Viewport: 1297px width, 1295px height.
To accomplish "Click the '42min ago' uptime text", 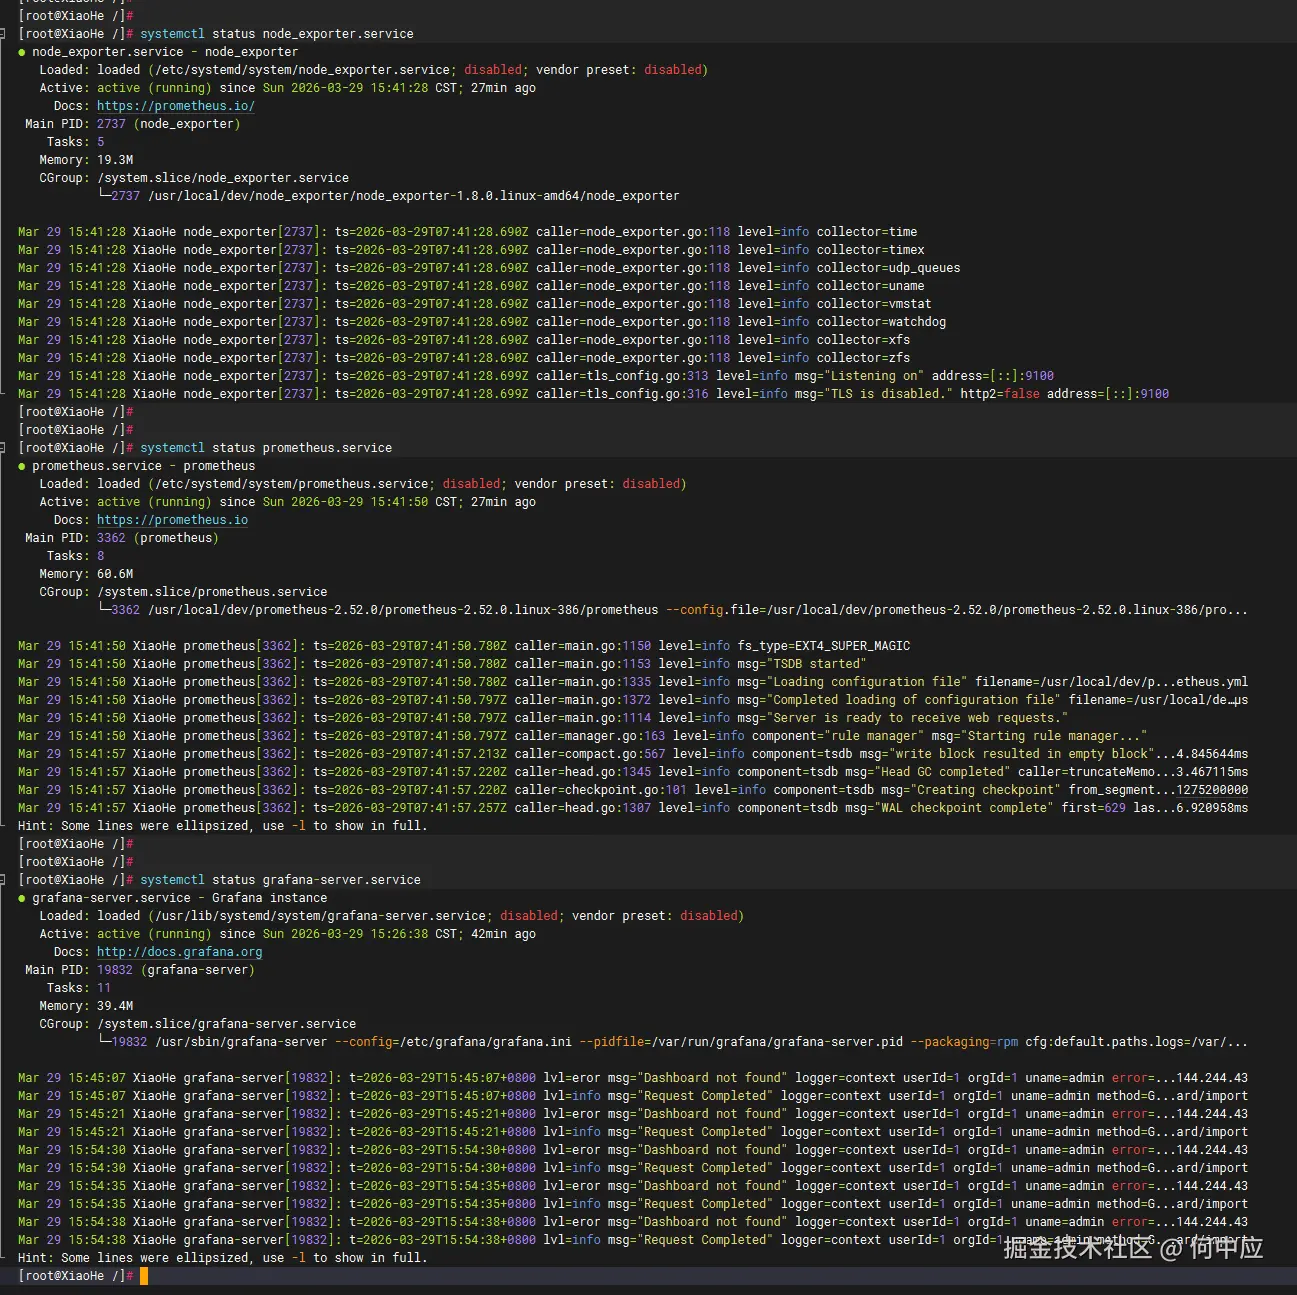I will click(x=504, y=934).
